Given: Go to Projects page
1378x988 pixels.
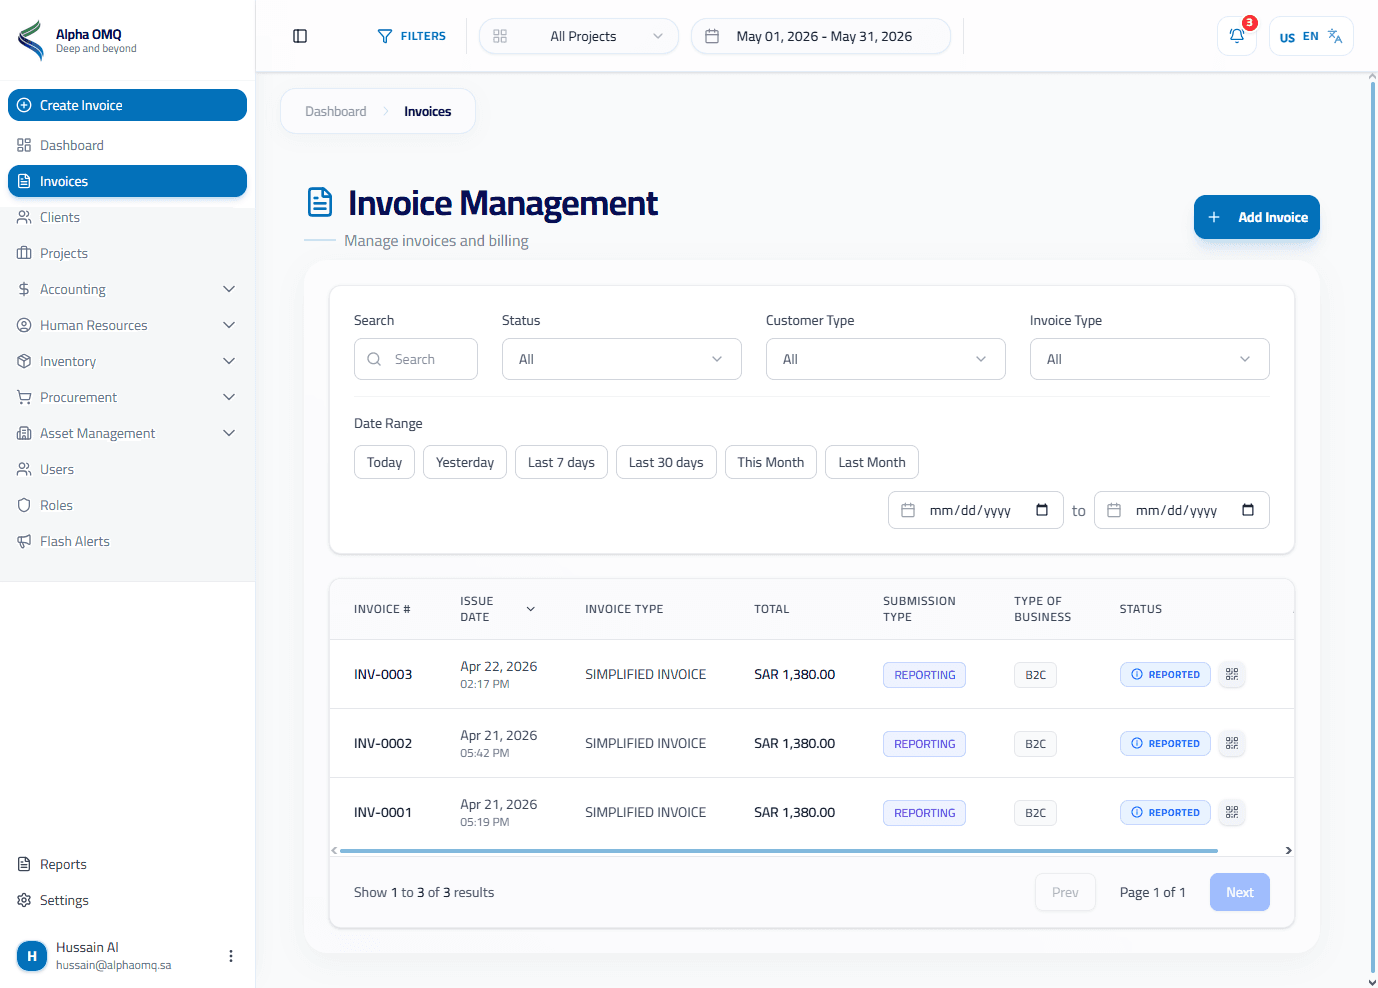Looking at the screenshot, I should (x=127, y=253).
